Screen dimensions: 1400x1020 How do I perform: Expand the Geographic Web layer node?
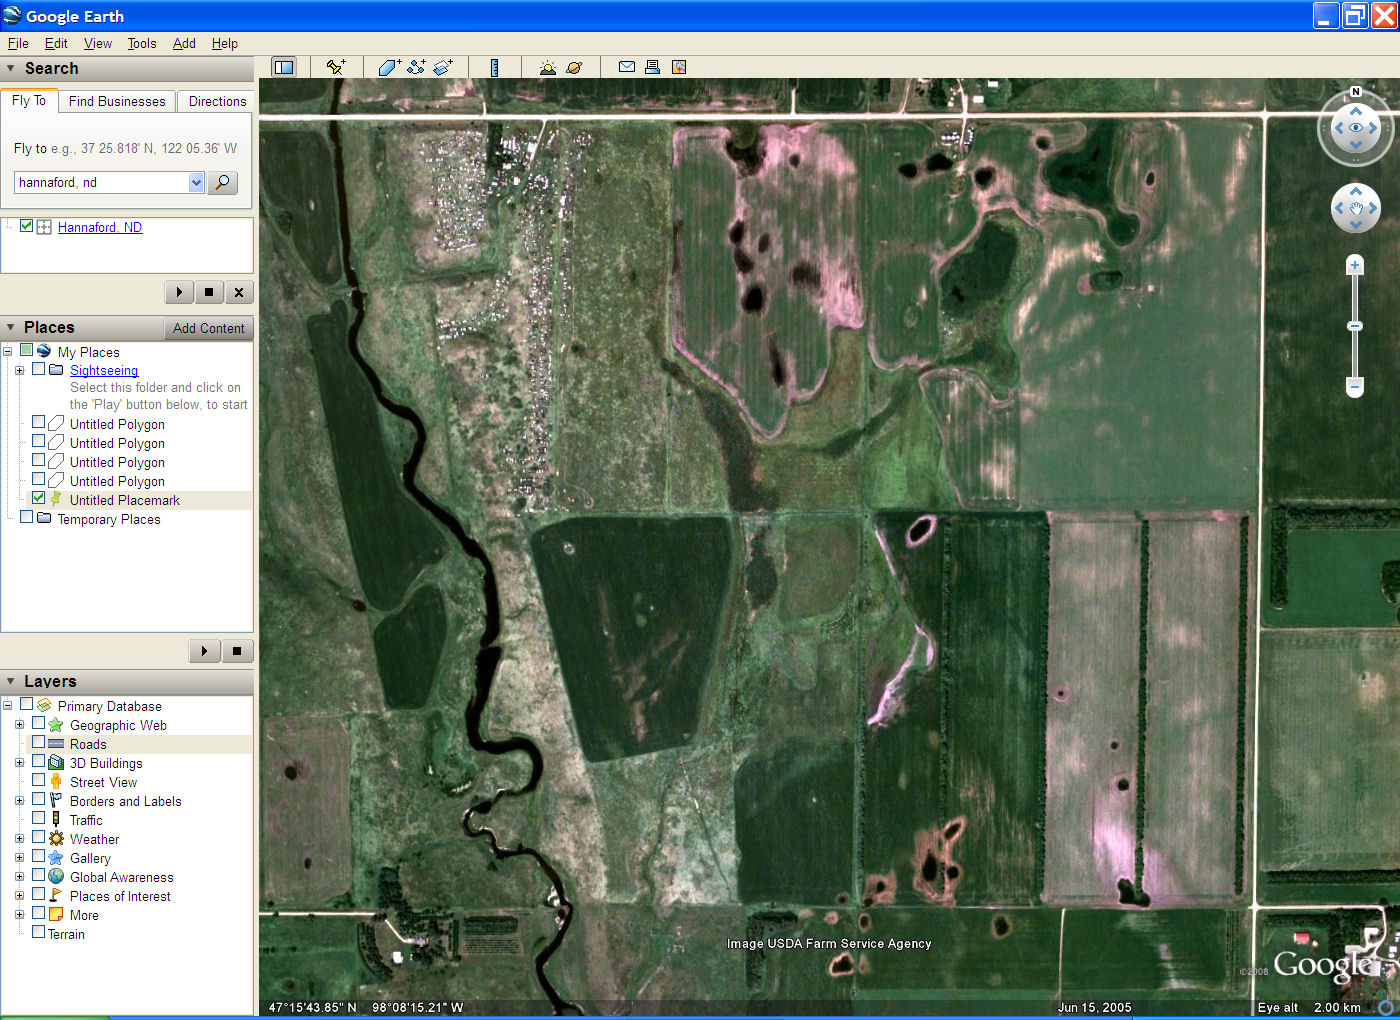(19, 724)
